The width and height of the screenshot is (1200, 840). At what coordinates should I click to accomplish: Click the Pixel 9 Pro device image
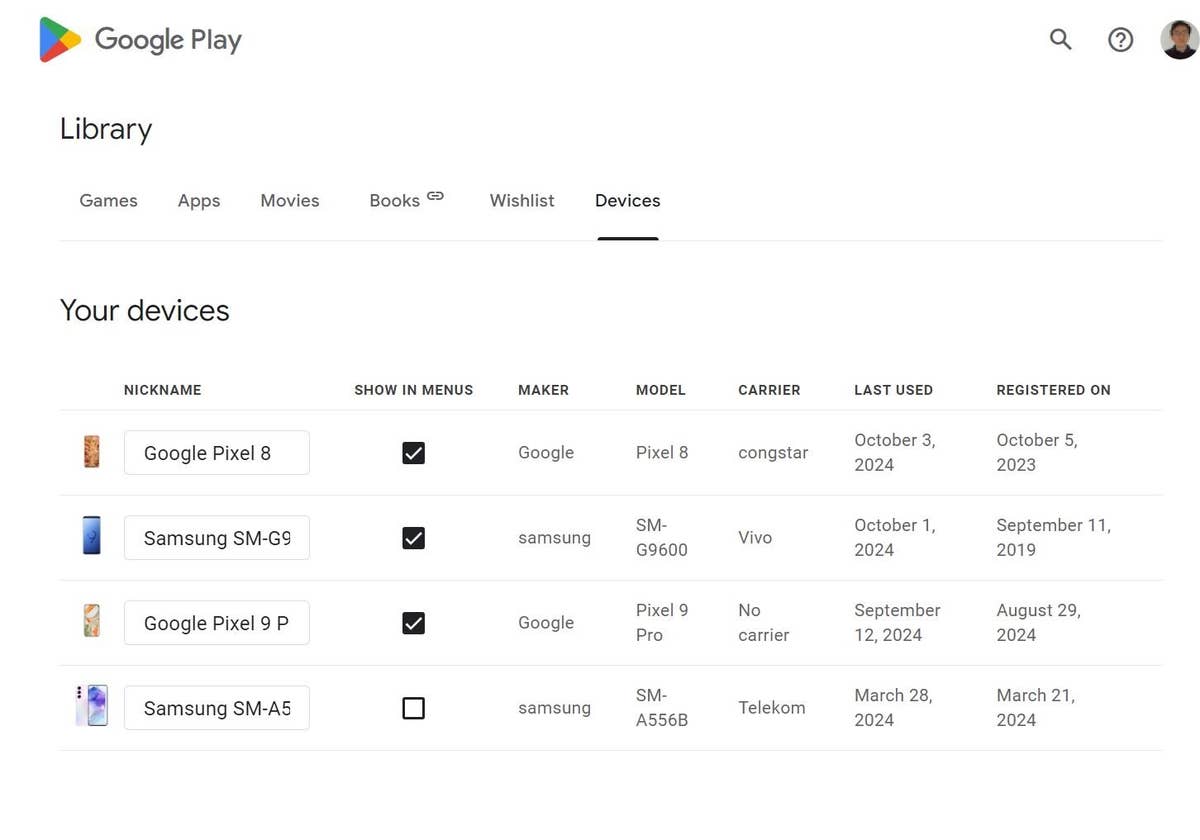91,622
